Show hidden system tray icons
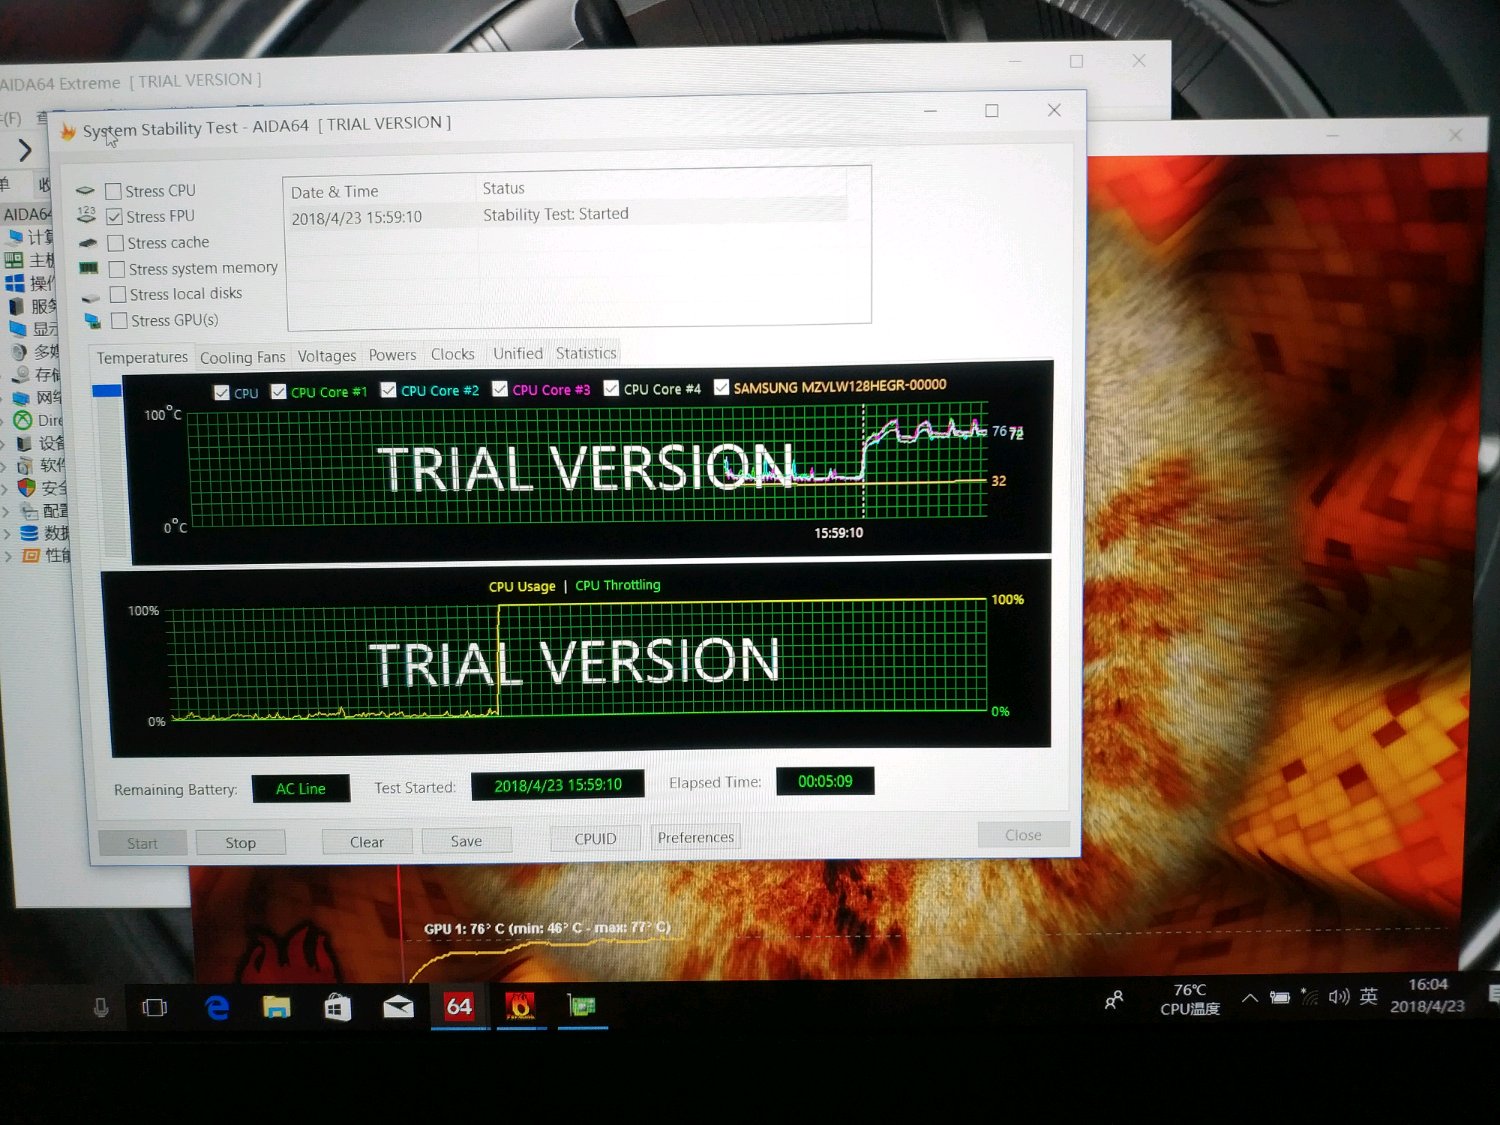 click(1250, 997)
